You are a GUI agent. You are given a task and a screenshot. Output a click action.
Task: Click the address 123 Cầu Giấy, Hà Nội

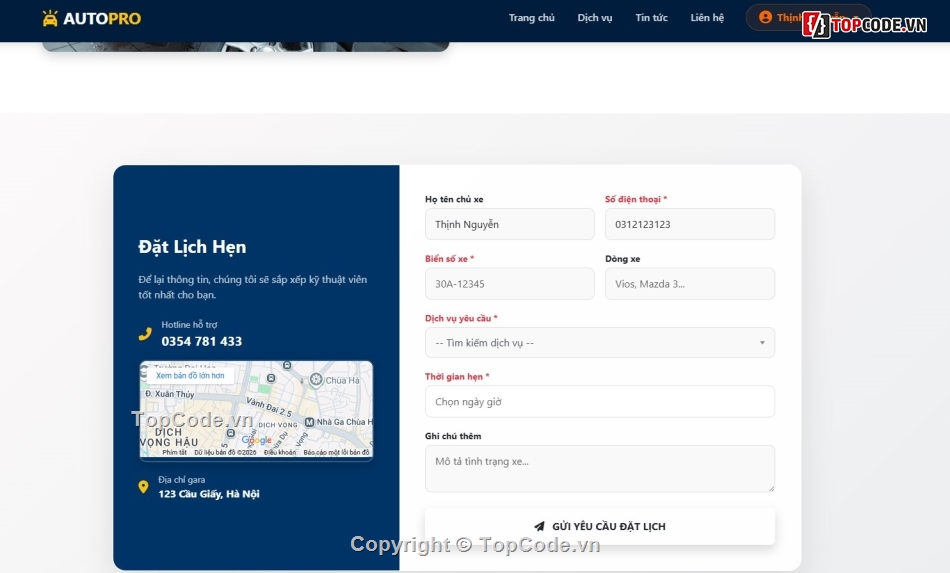pos(209,494)
